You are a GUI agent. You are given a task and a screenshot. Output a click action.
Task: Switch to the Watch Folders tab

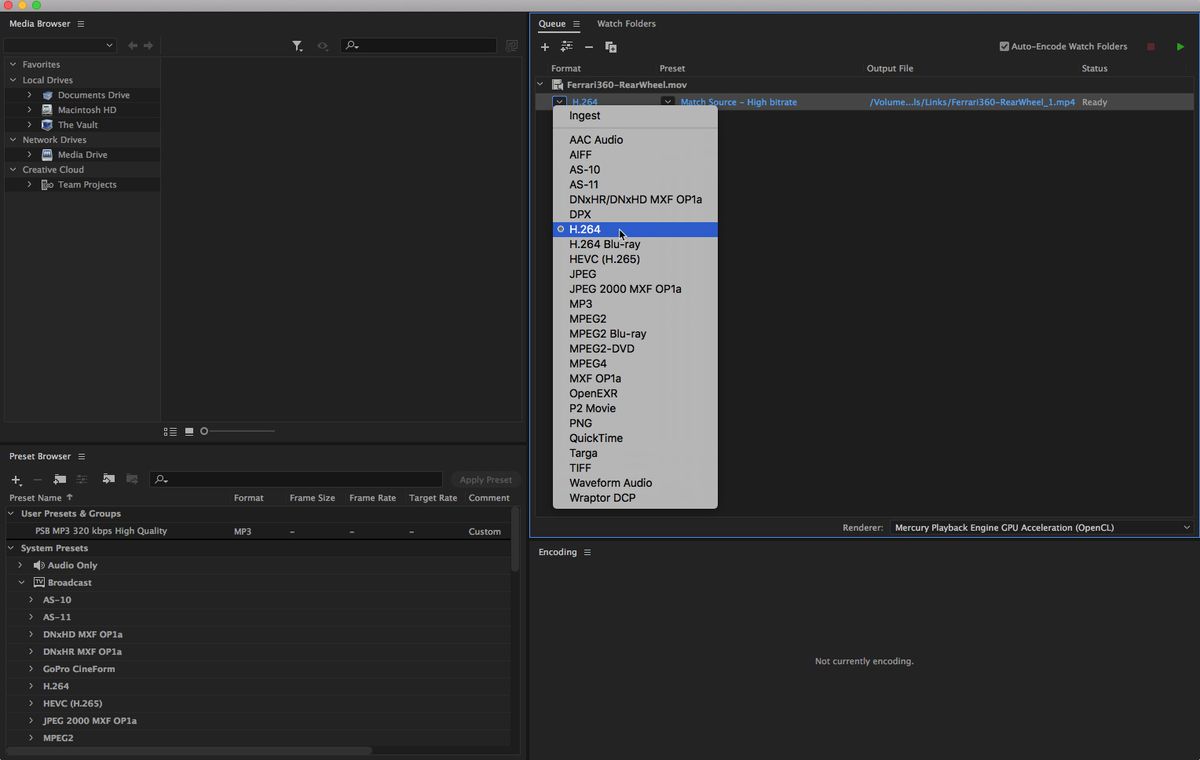point(626,23)
